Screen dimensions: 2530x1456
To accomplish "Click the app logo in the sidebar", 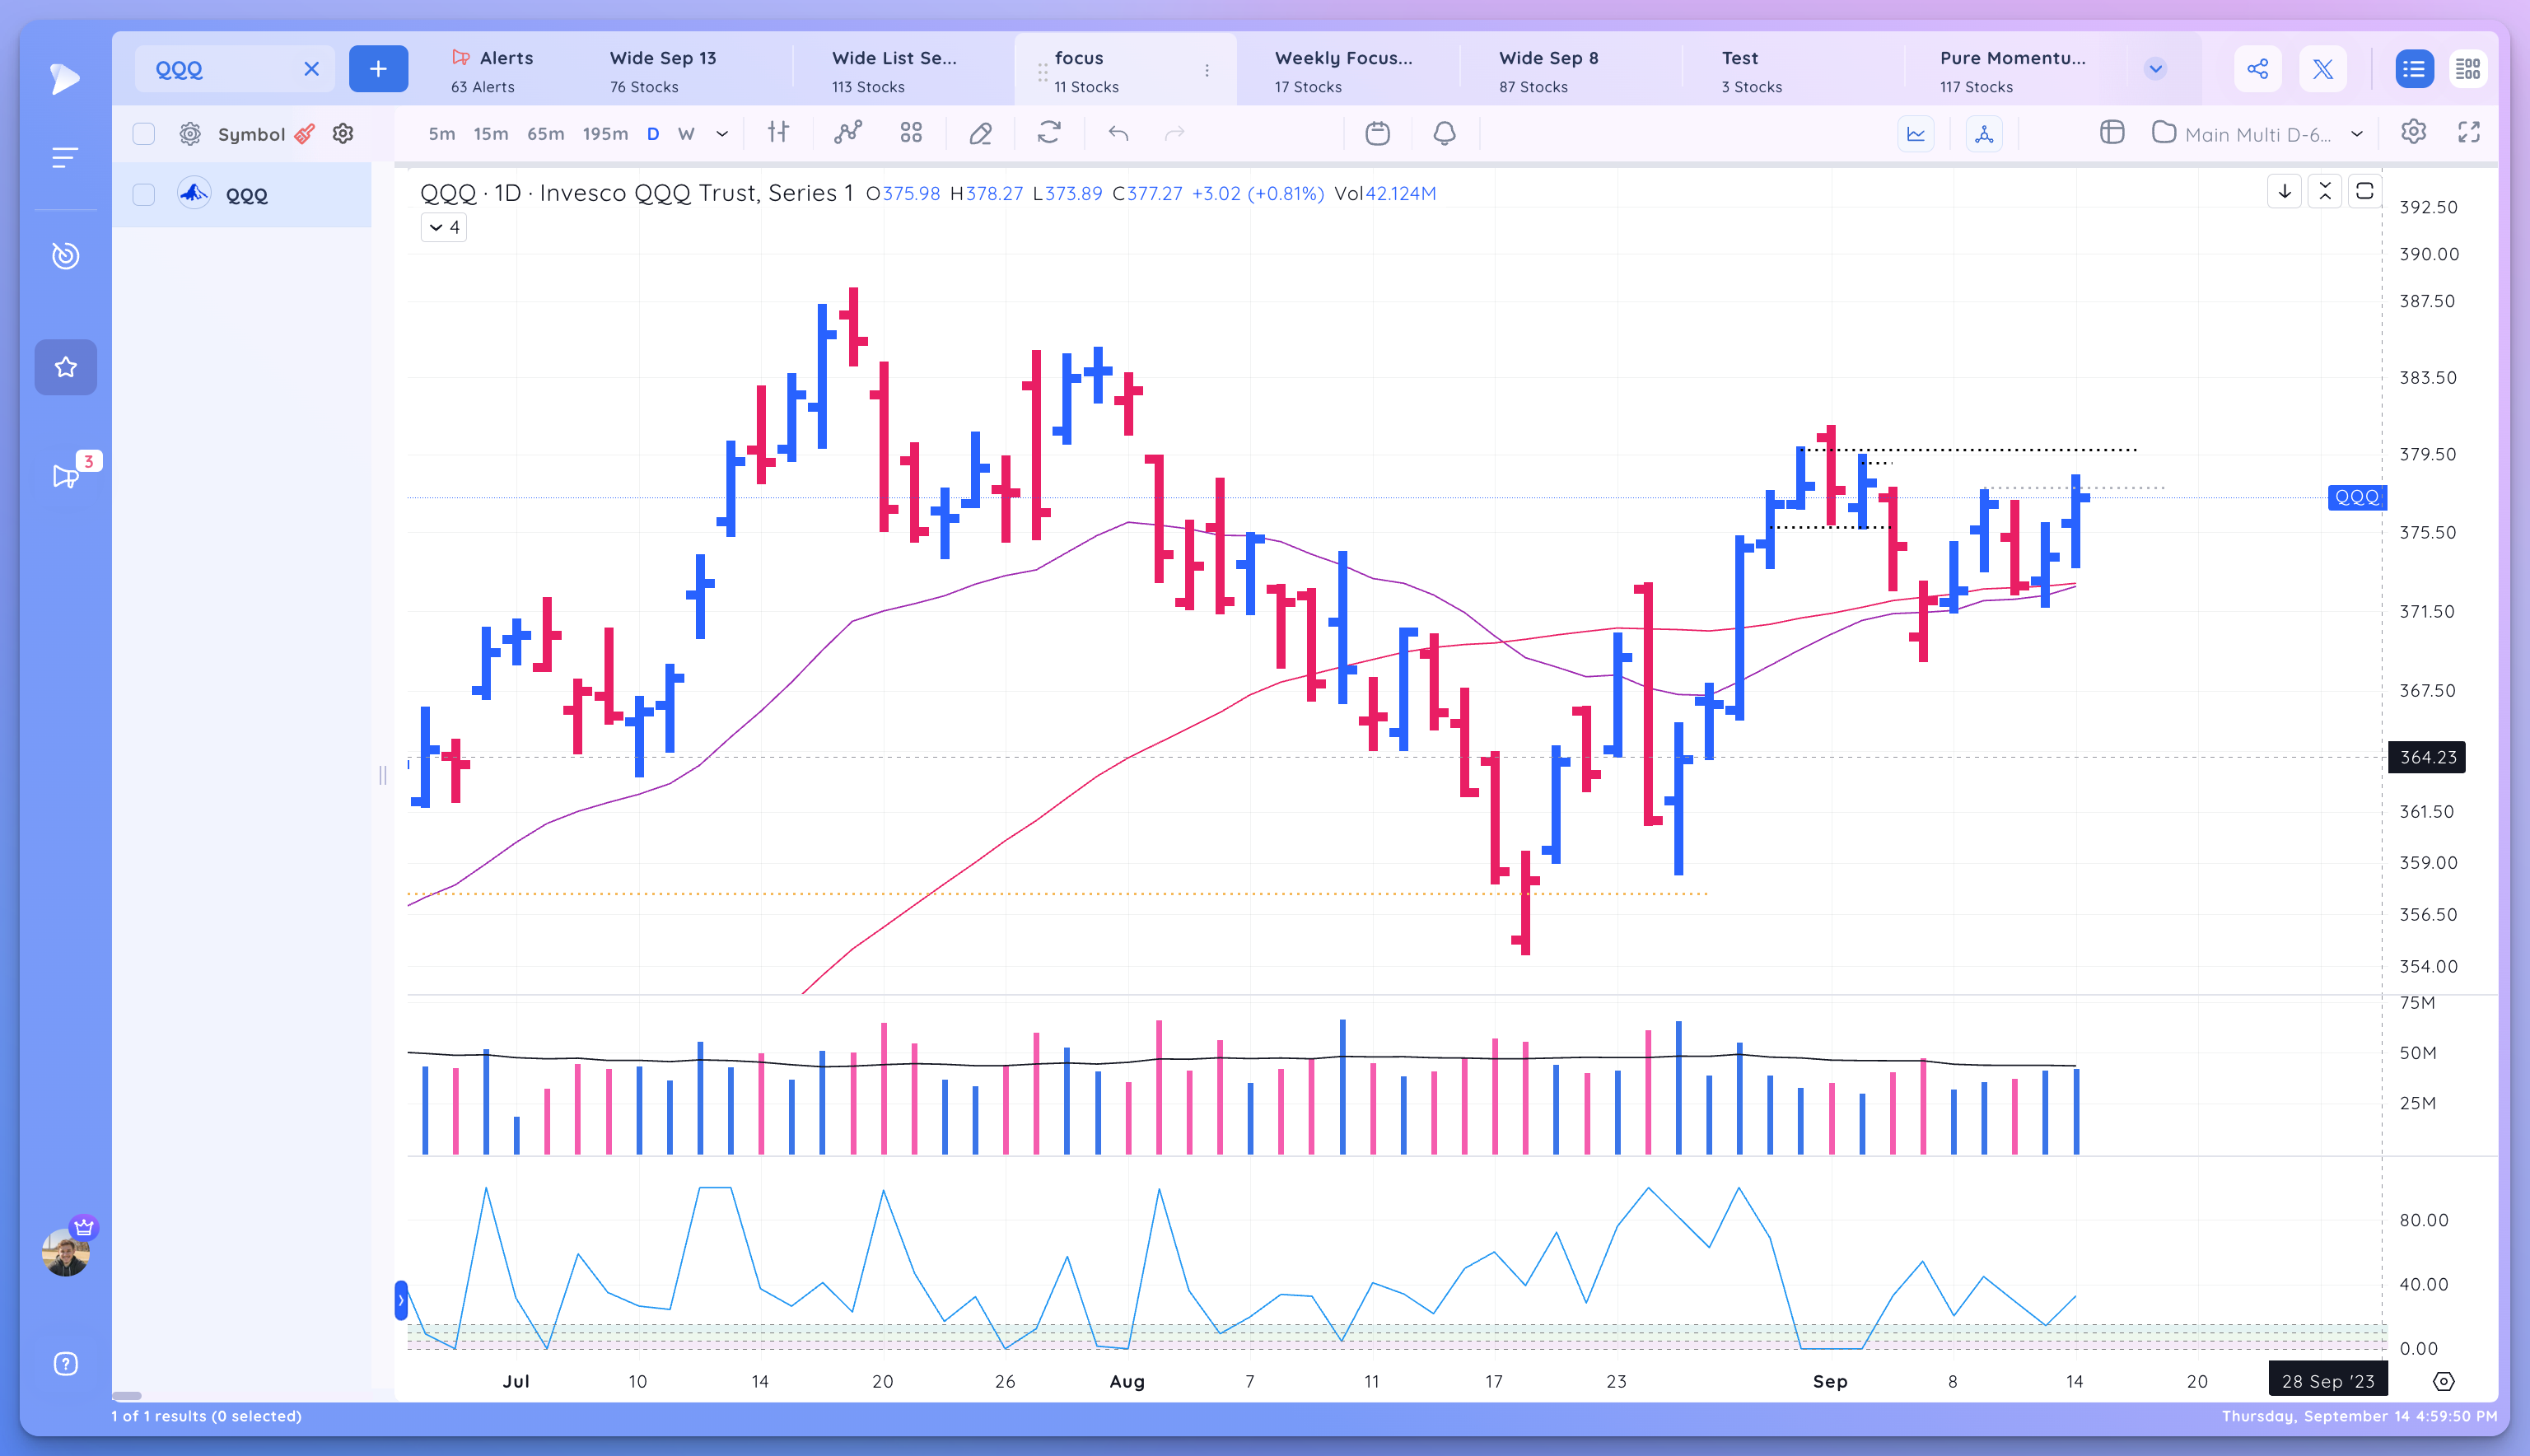I will [x=65, y=78].
